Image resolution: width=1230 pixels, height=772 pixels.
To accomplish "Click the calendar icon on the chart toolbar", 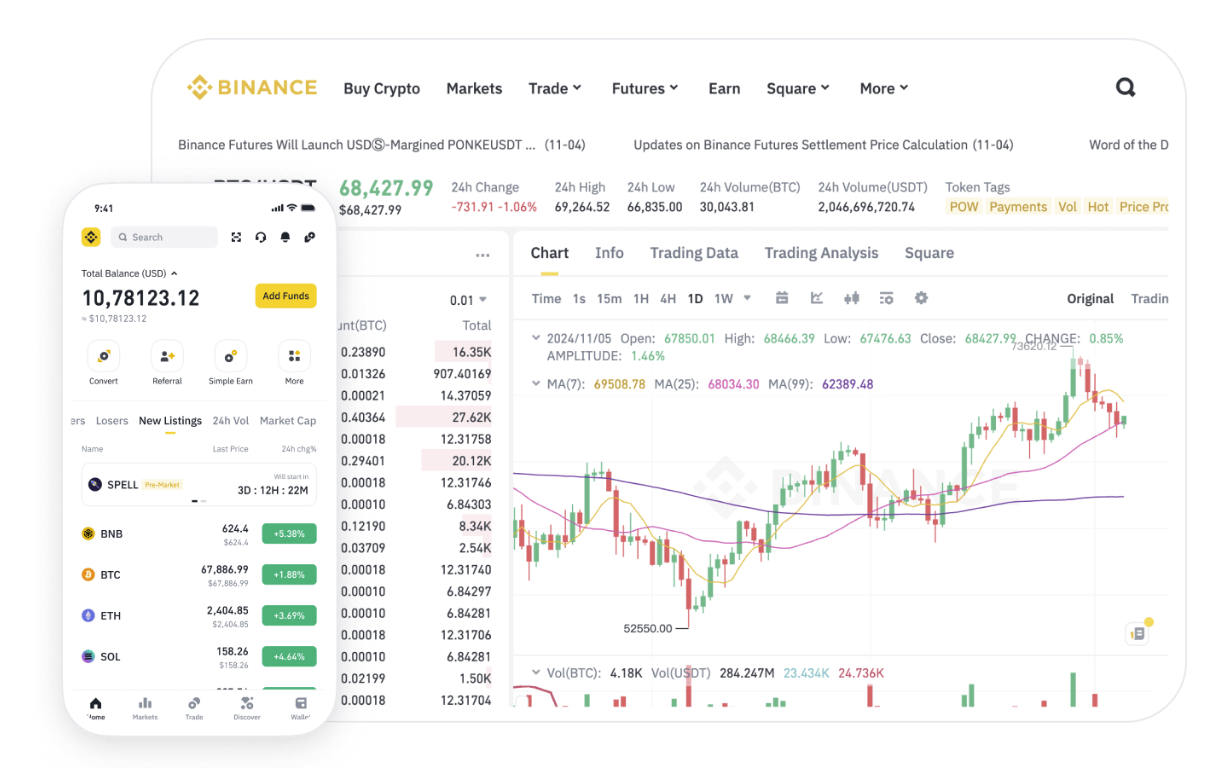I will [782, 298].
